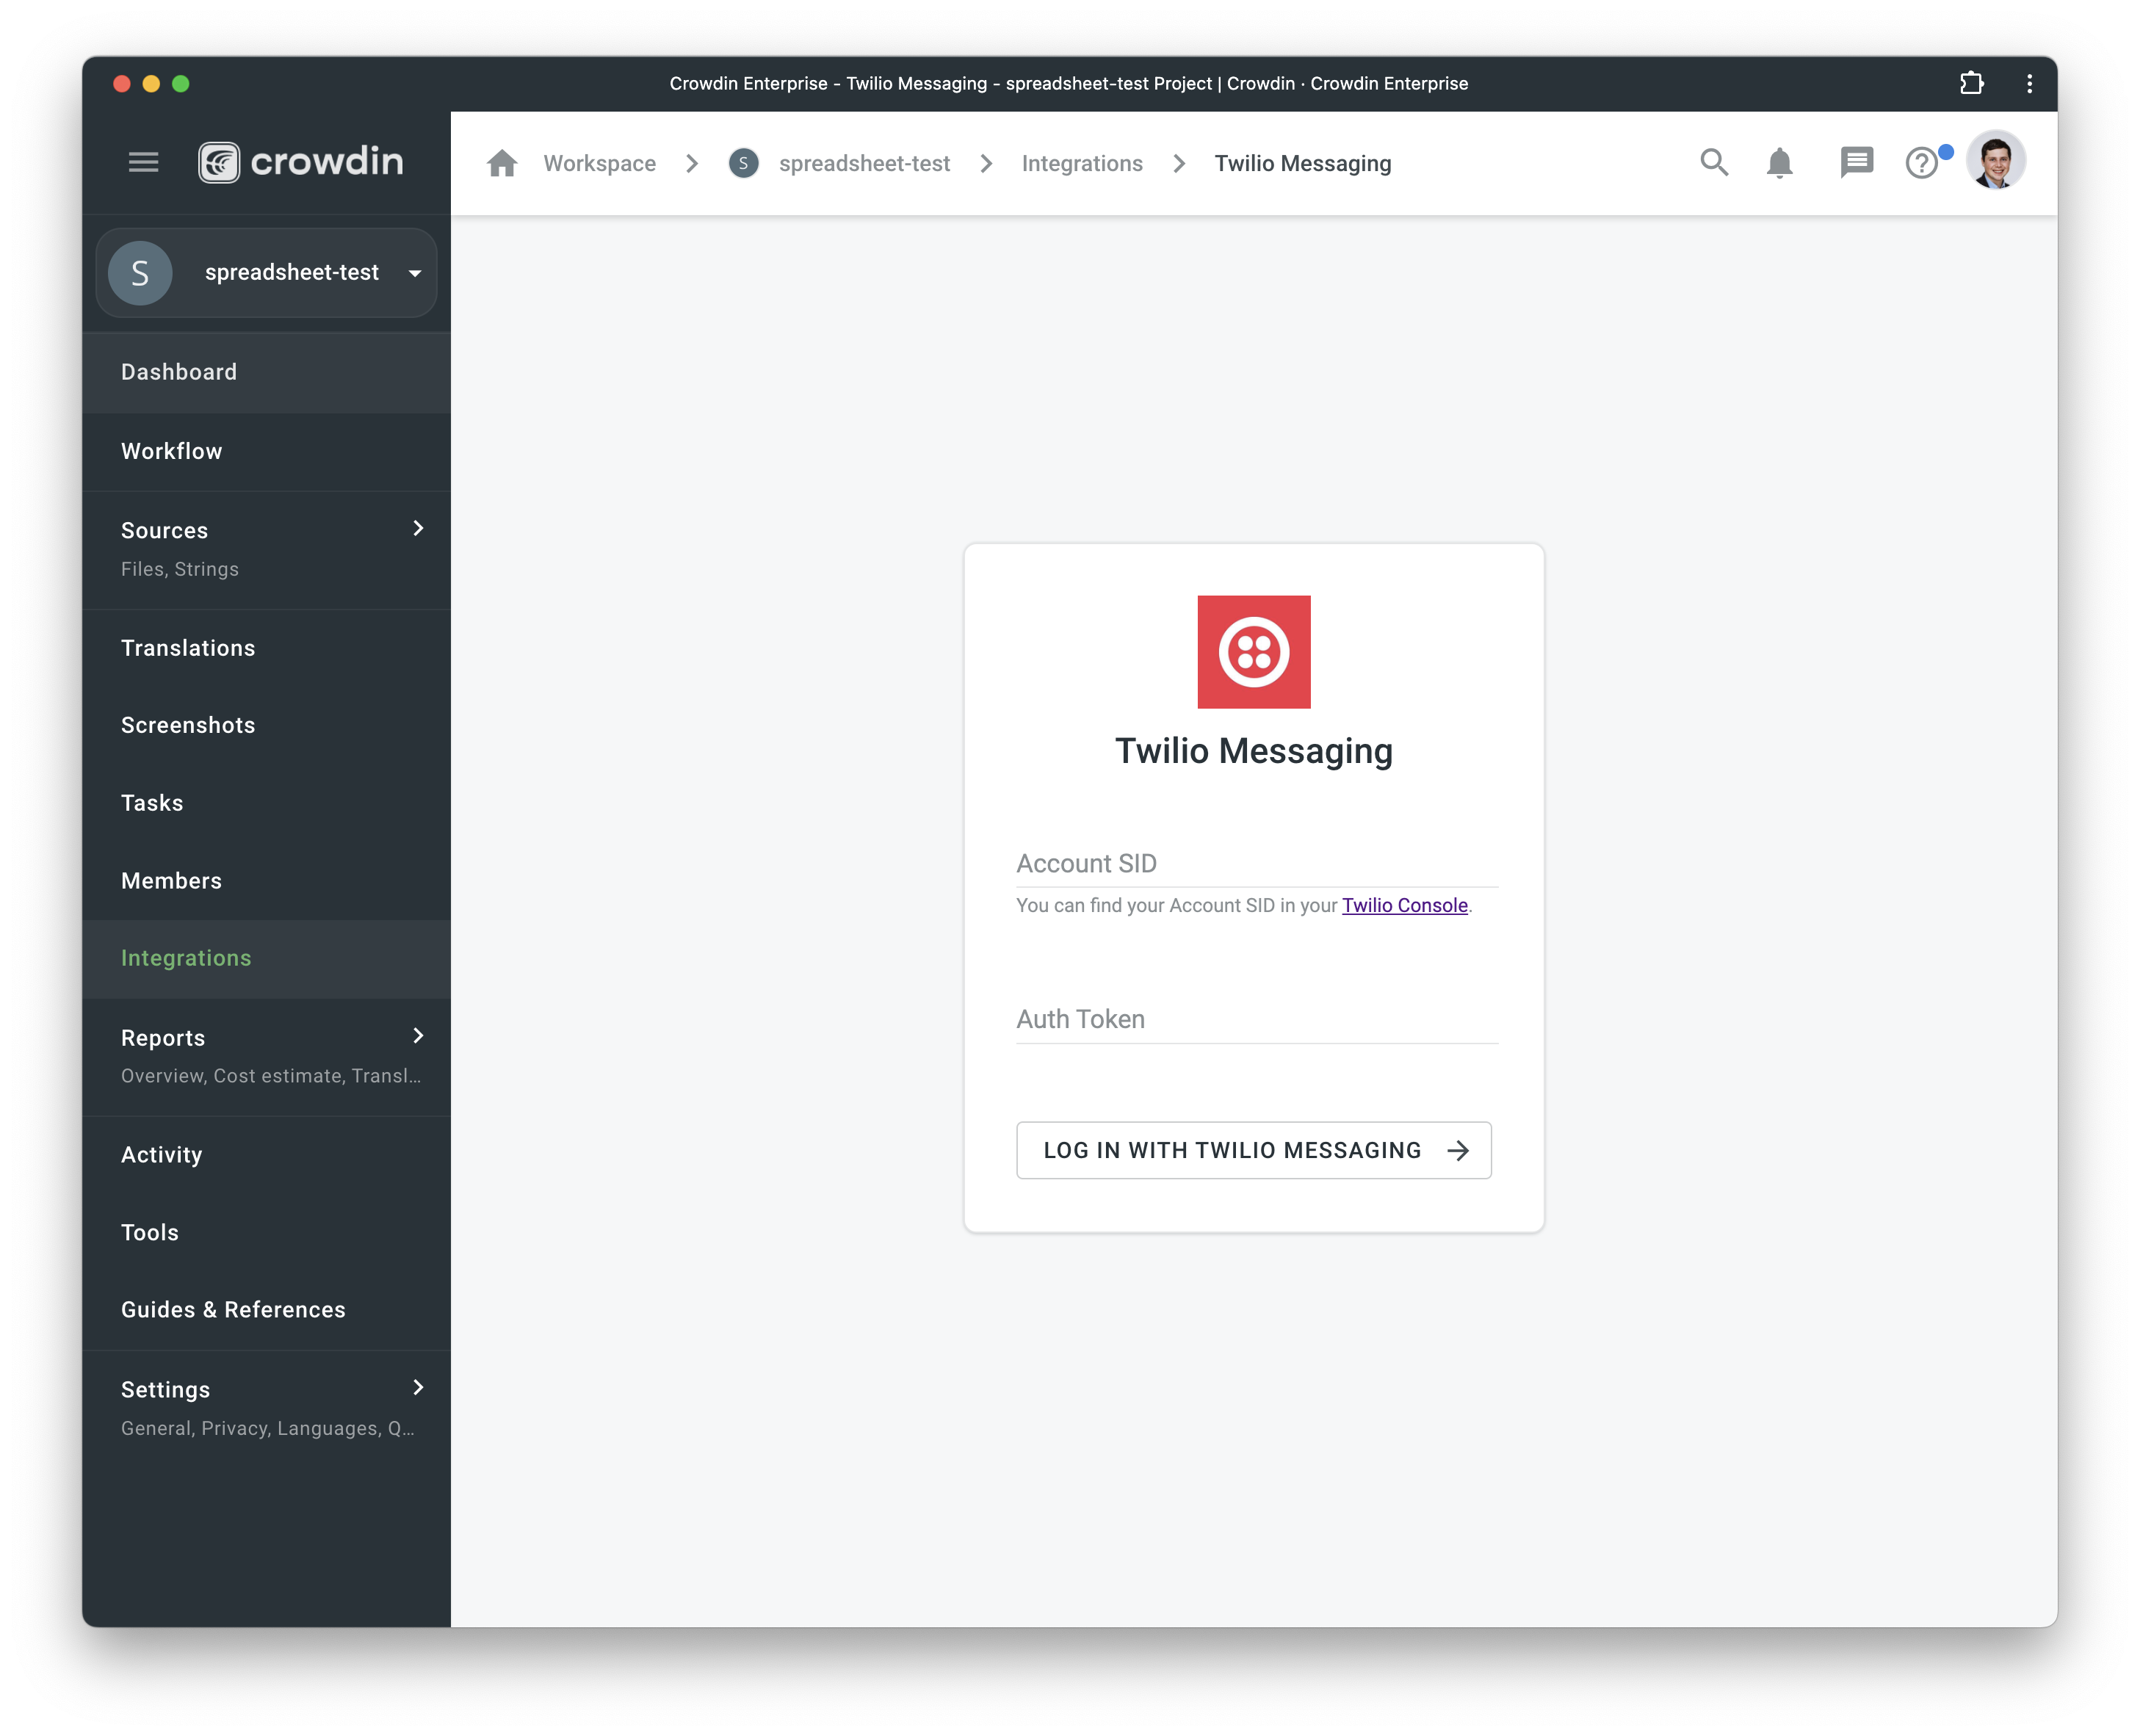Open Workflow in sidebar
The width and height of the screenshot is (2140, 1736).
[266, 451]
